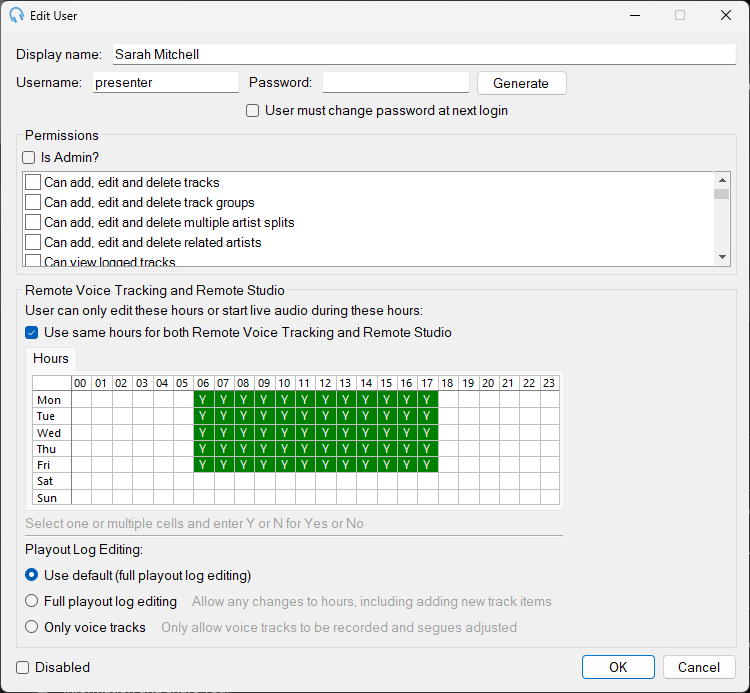Select the empty Sat 10 cell
The height and width of the screenshot is (693, 750).
285,481
